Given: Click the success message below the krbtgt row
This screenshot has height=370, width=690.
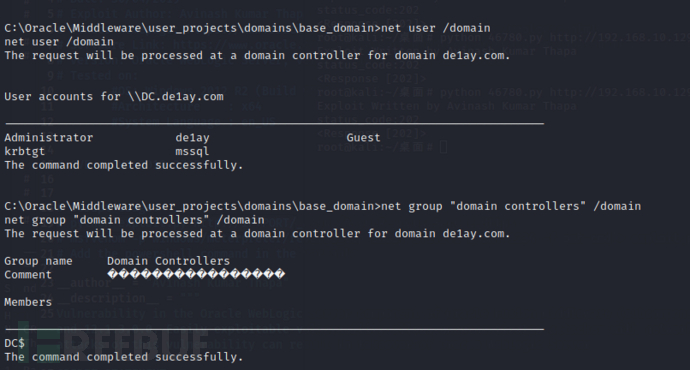Looking at the screenshot, I should point(124,165).
